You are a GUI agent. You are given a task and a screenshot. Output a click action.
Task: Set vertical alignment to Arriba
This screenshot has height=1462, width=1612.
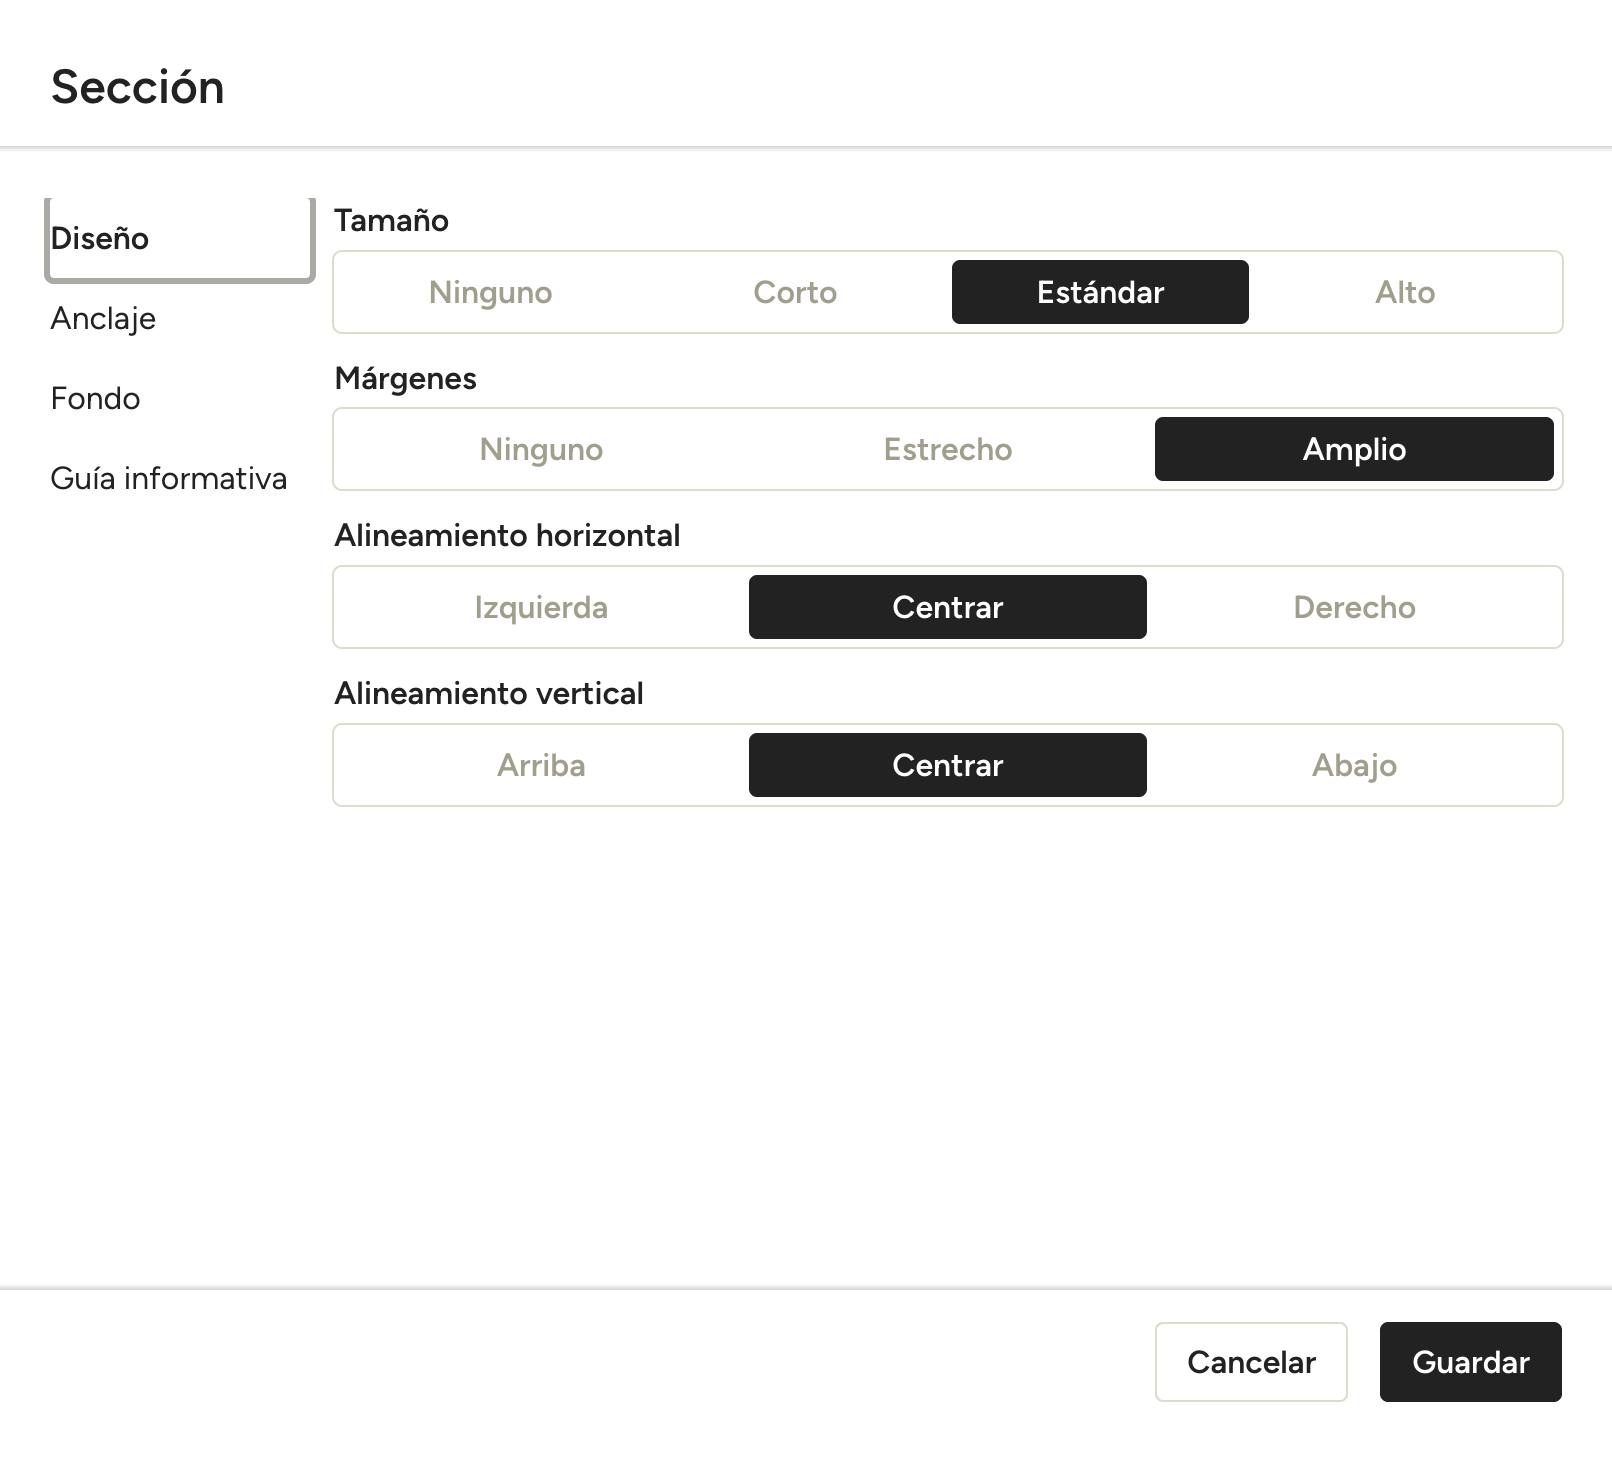click(541, 765)
